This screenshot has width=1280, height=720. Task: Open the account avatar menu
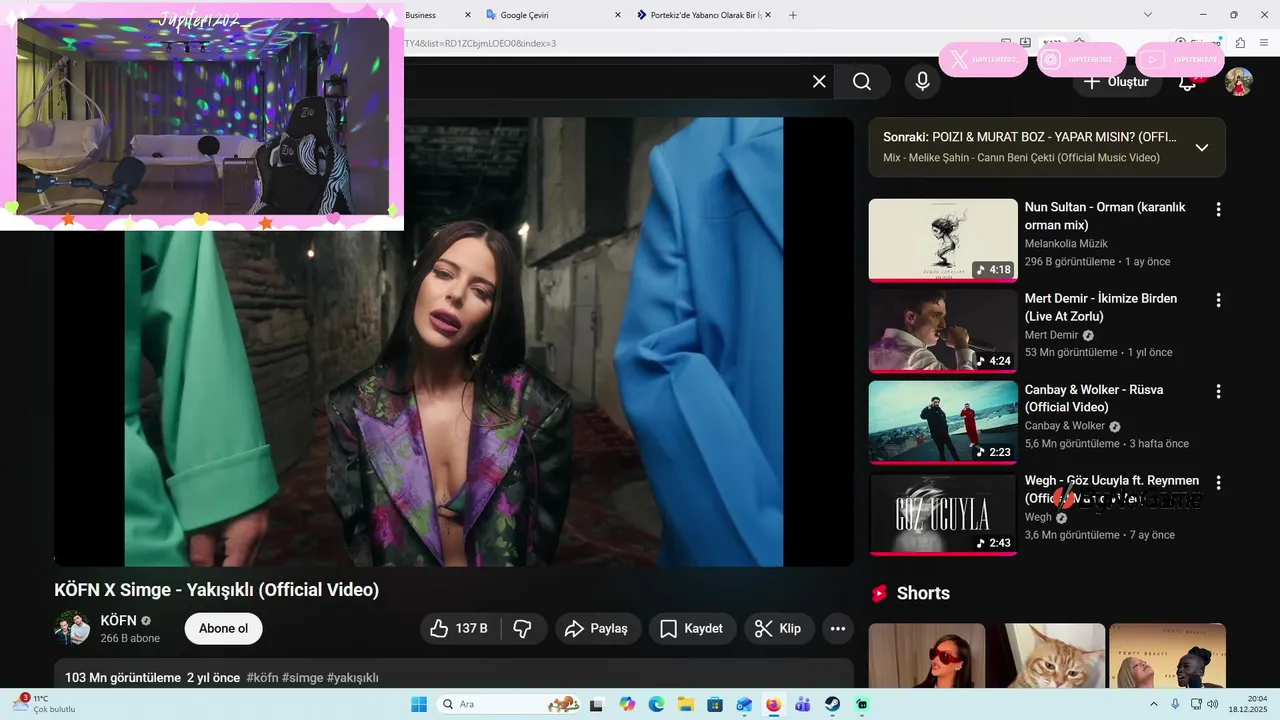(1239, 82)
